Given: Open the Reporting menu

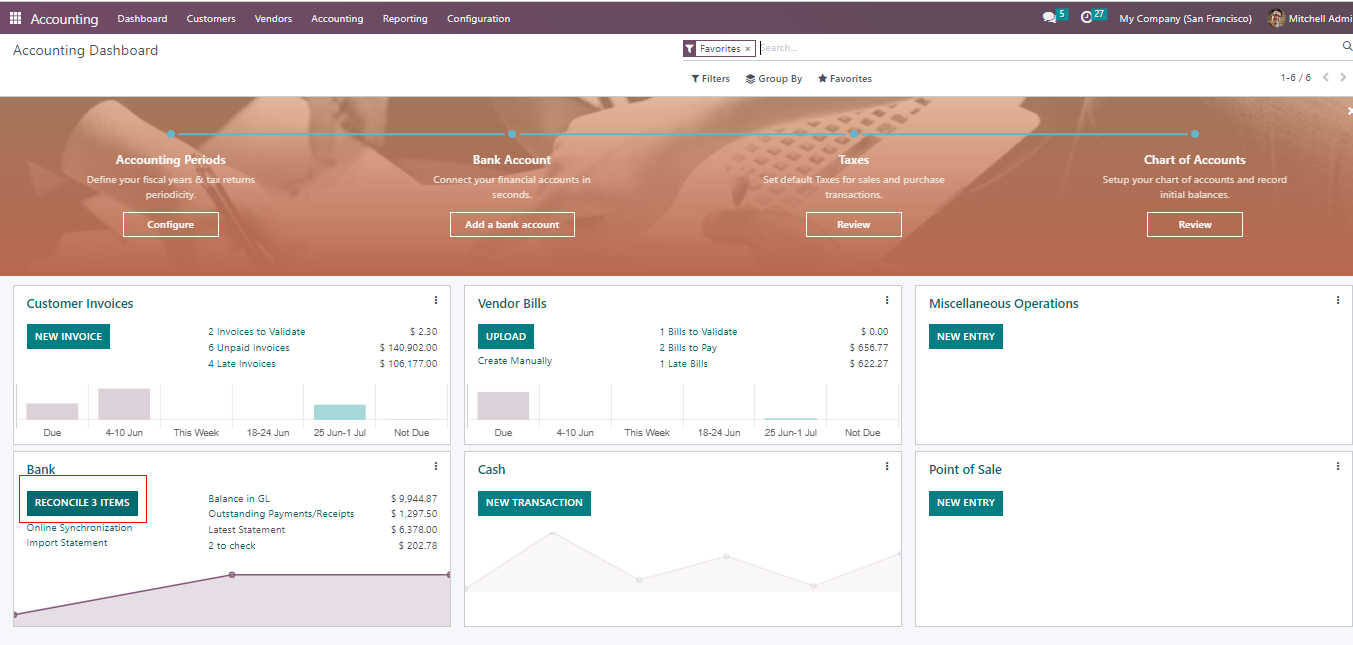Looking at the screenshot, I should pyautogui.click(x=405, y=19).
